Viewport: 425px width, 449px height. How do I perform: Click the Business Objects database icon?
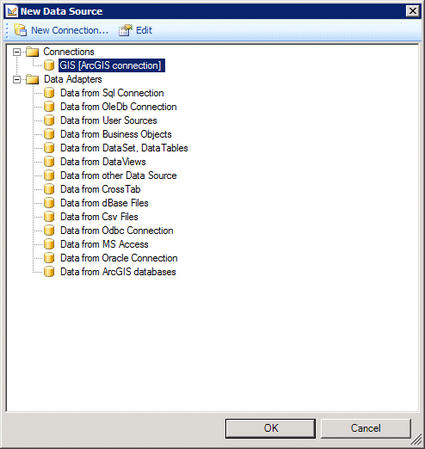[x=49, y=134]
